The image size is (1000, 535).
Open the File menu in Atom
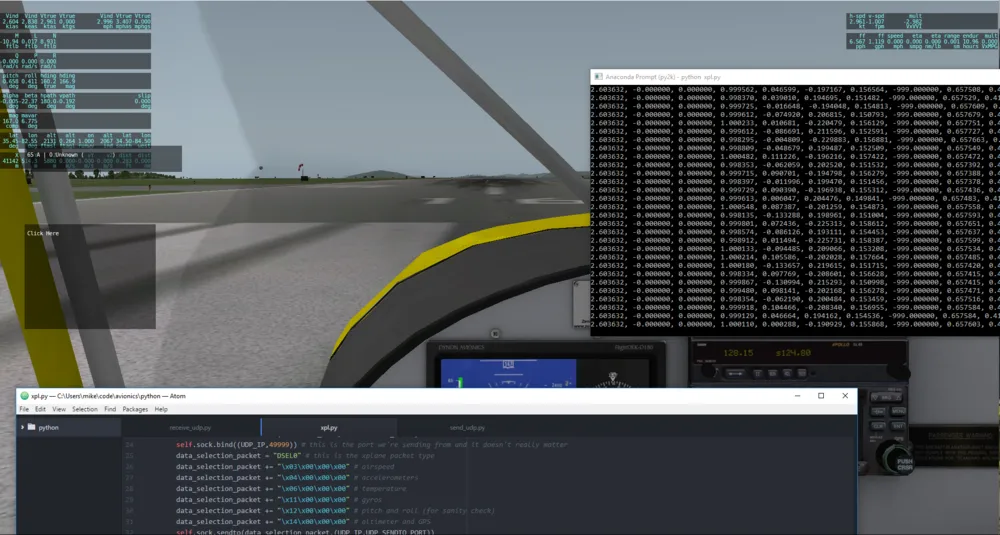tap(24, 409)
